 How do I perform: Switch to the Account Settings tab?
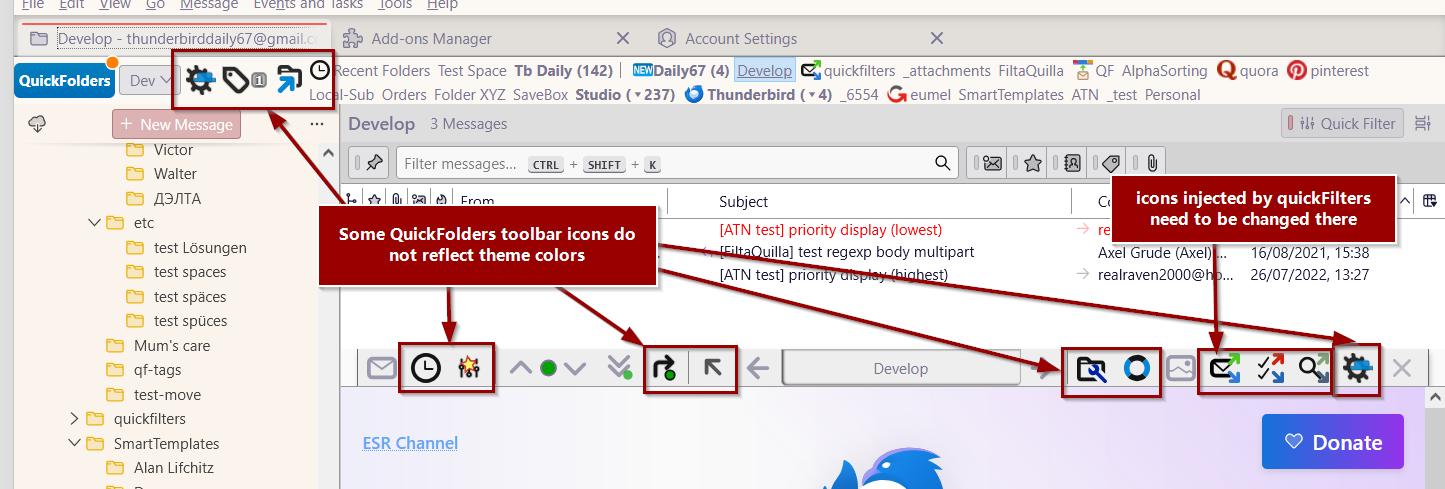tap(741, 39)
